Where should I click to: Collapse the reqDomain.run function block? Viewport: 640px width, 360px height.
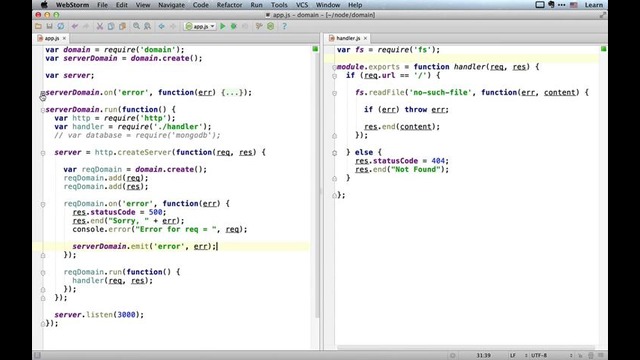43,272
